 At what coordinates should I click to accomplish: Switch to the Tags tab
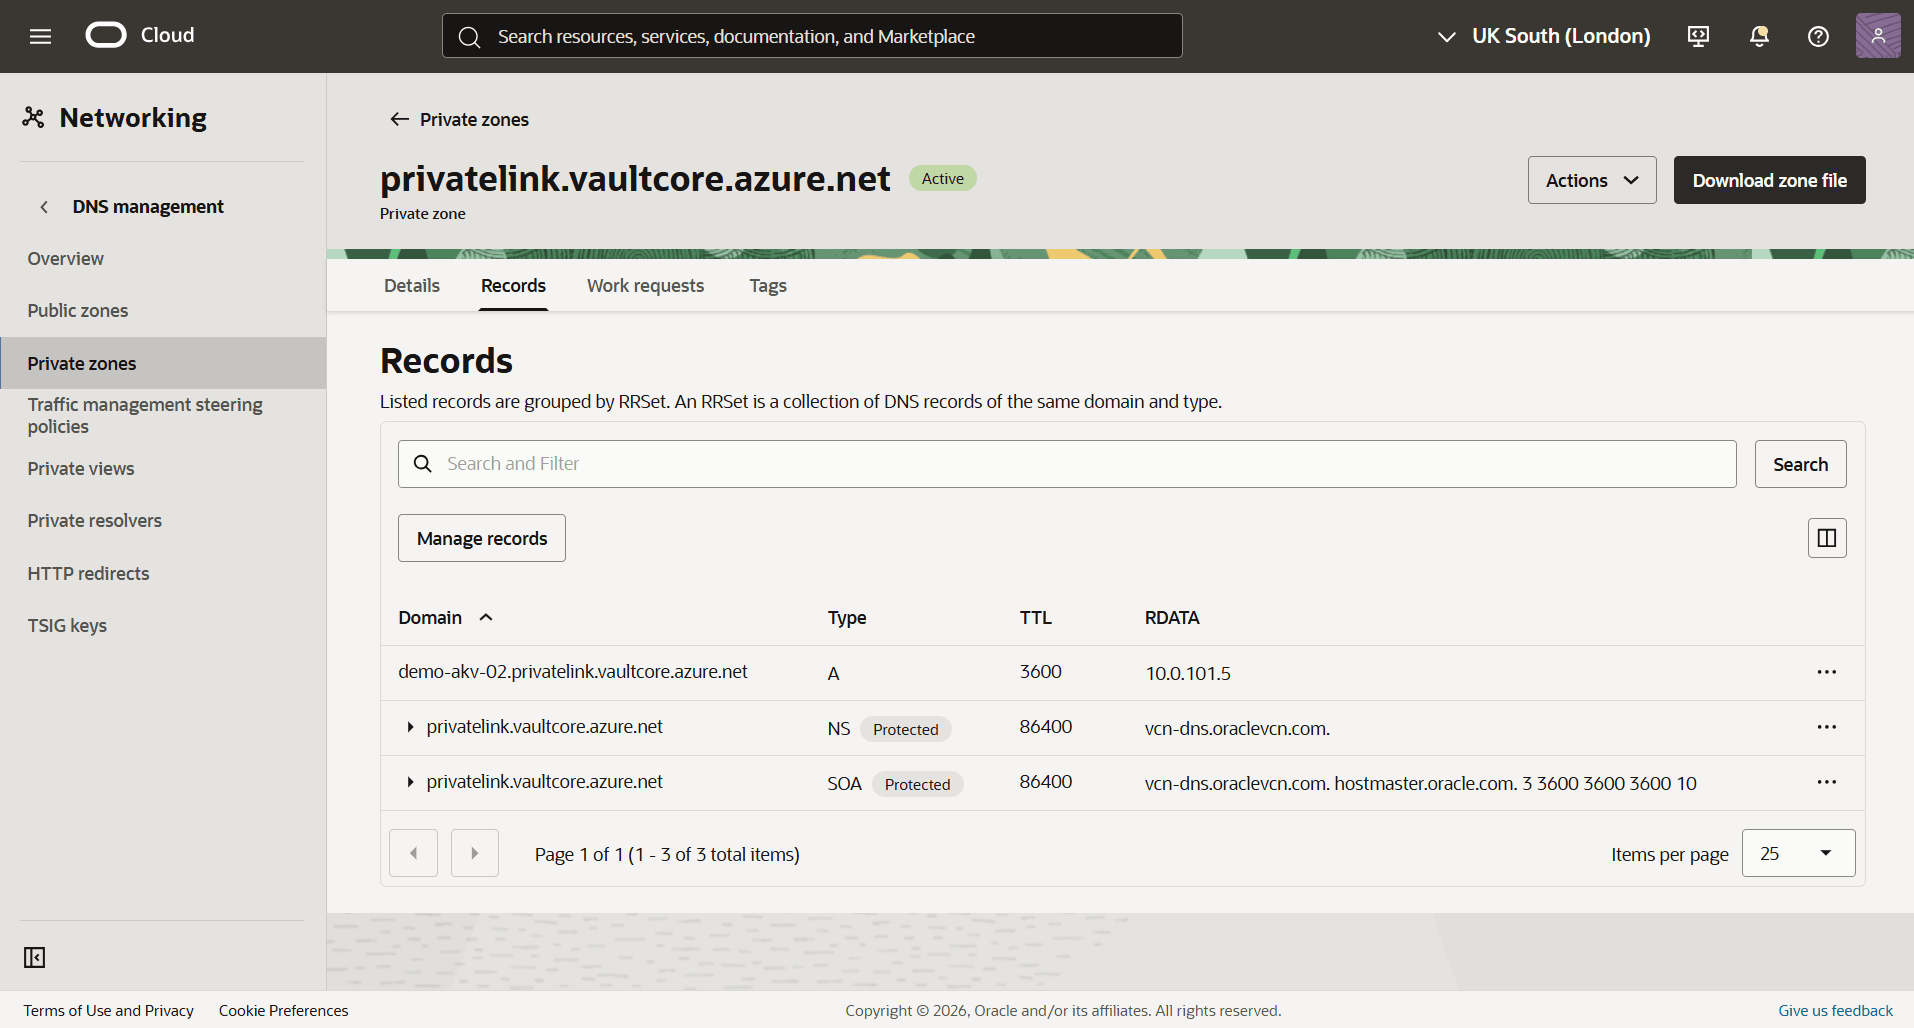coord(767,285)
